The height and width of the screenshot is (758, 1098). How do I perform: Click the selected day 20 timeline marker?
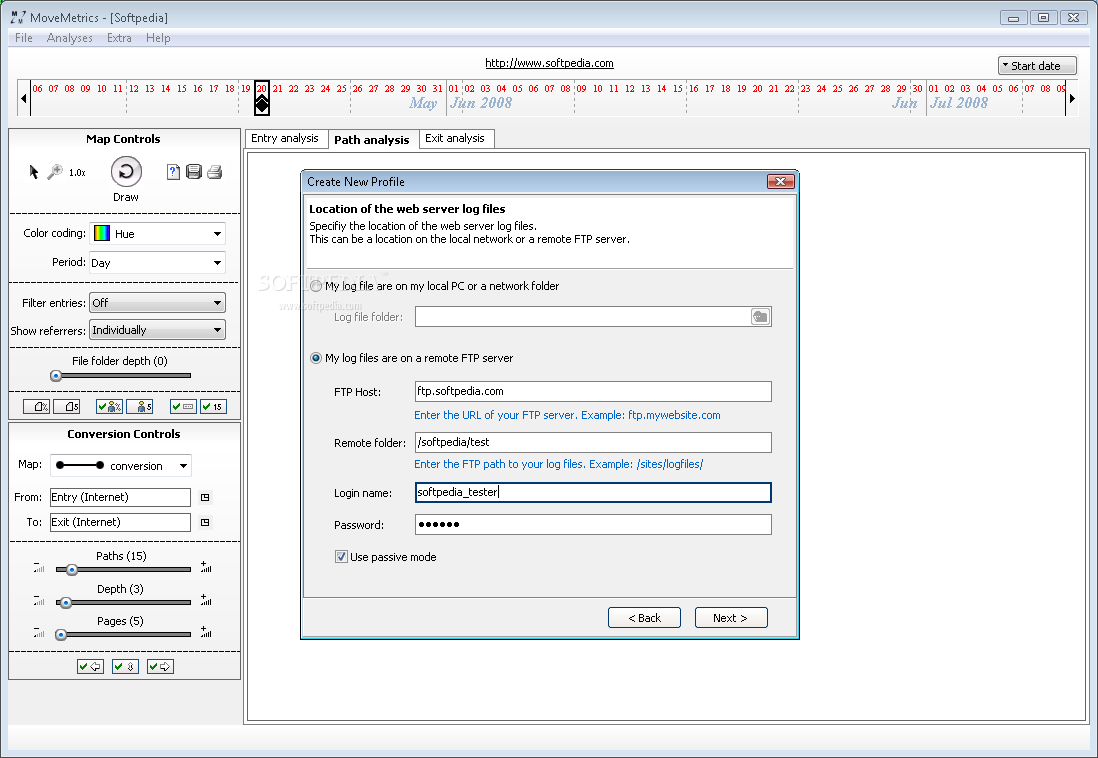(262, 97)
